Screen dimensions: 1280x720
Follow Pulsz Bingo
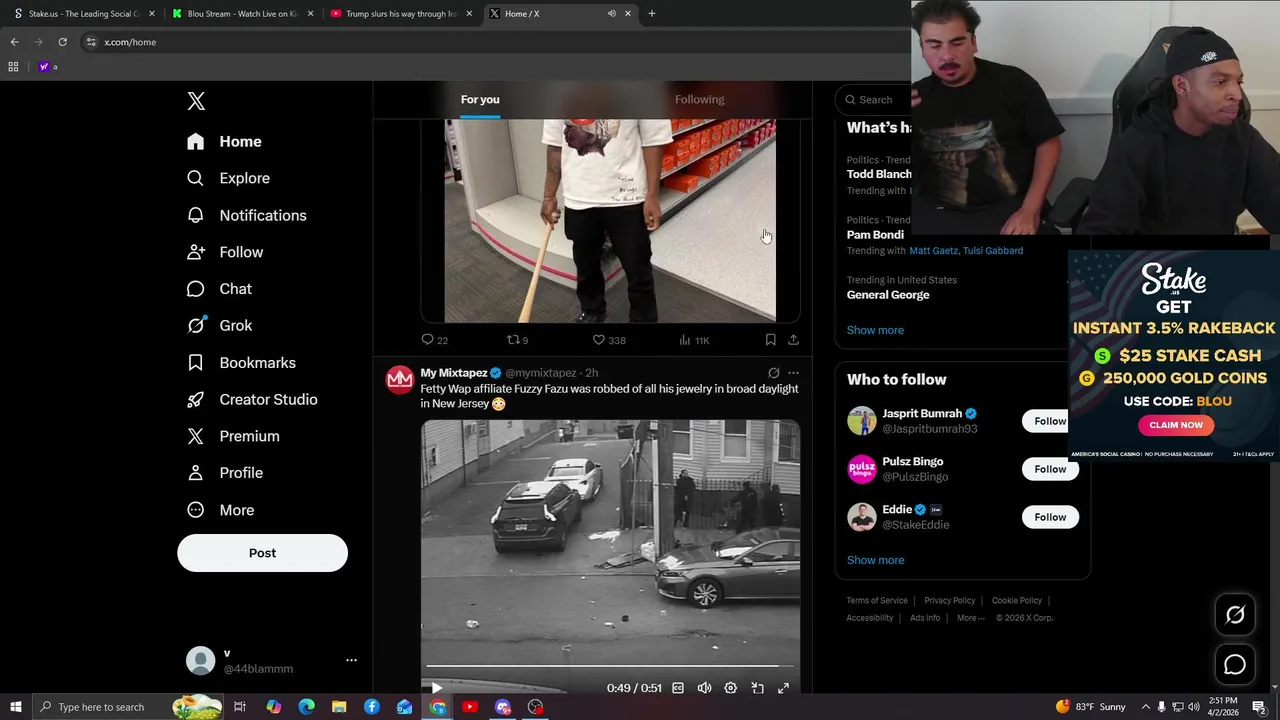(x=1050, y=469)
